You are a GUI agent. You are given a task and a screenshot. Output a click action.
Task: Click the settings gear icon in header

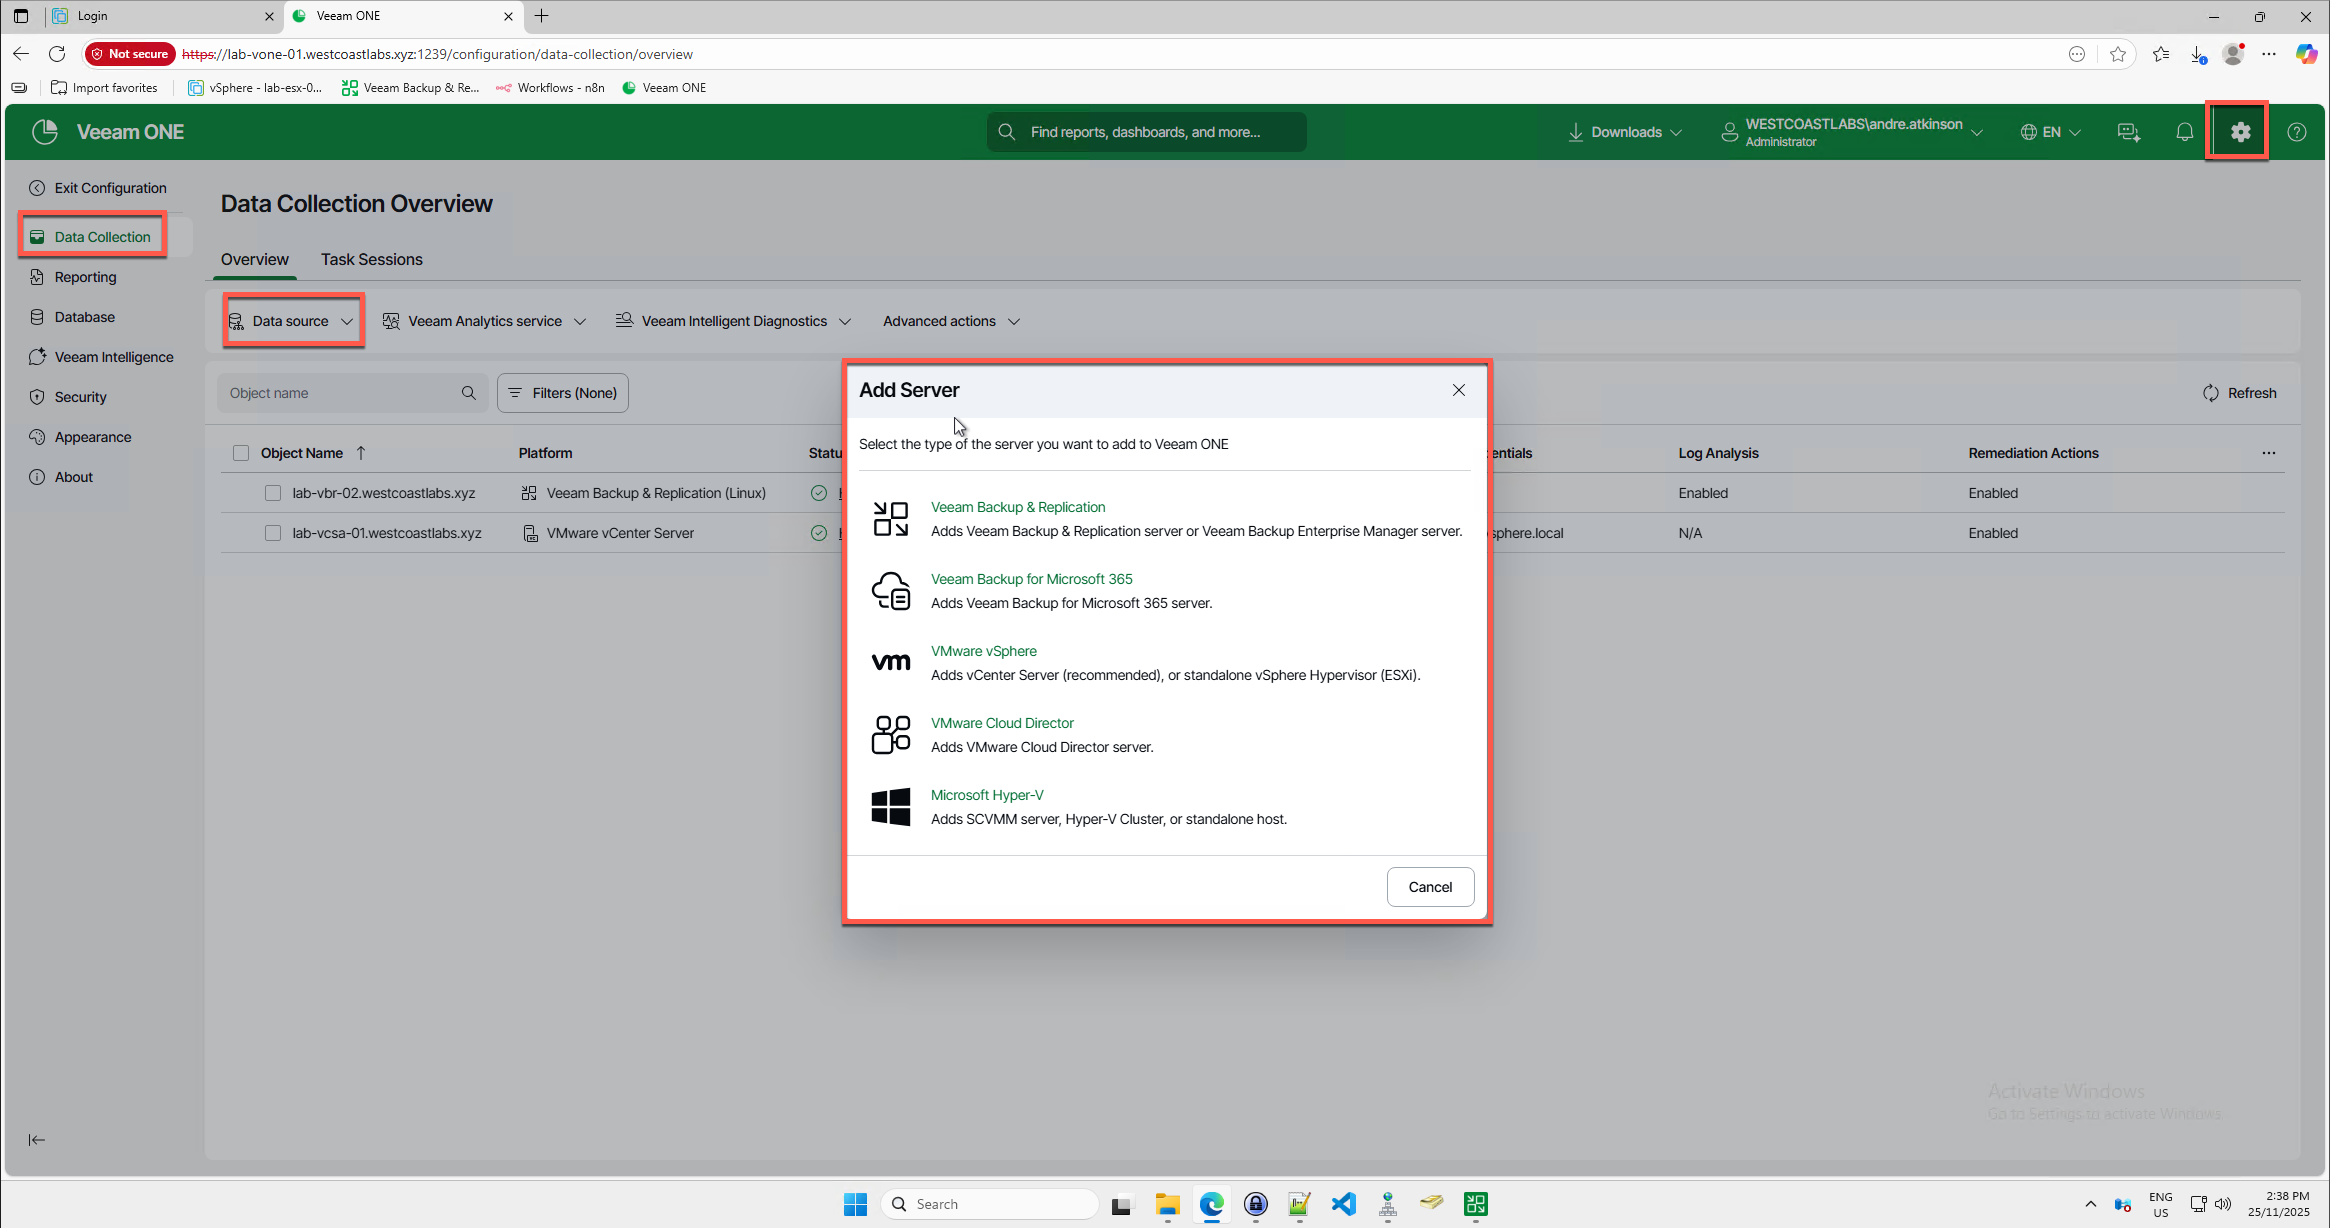point(2240,131)
